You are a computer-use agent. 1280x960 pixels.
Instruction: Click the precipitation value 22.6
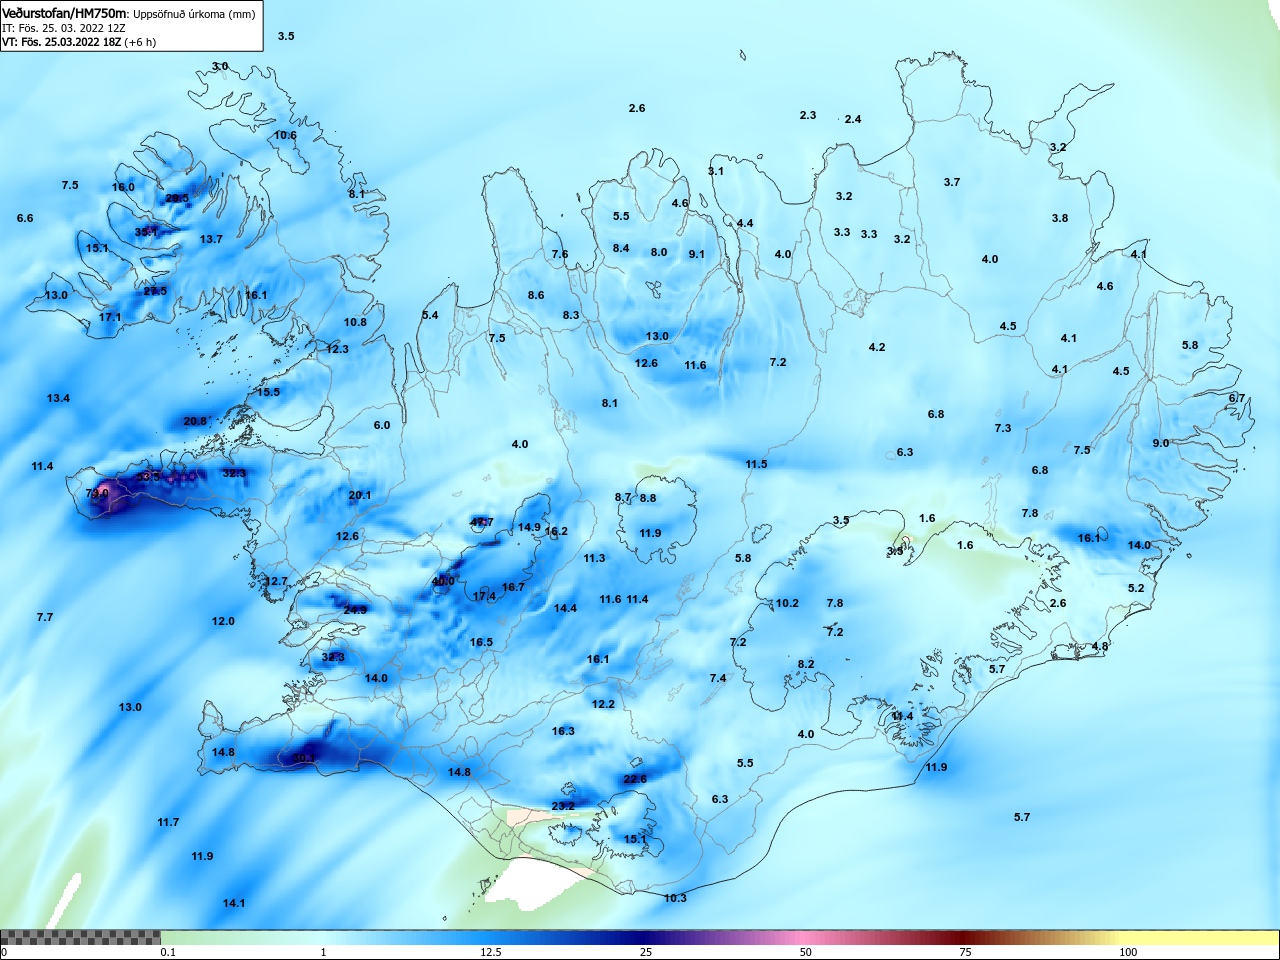click(x=635, y=780)
